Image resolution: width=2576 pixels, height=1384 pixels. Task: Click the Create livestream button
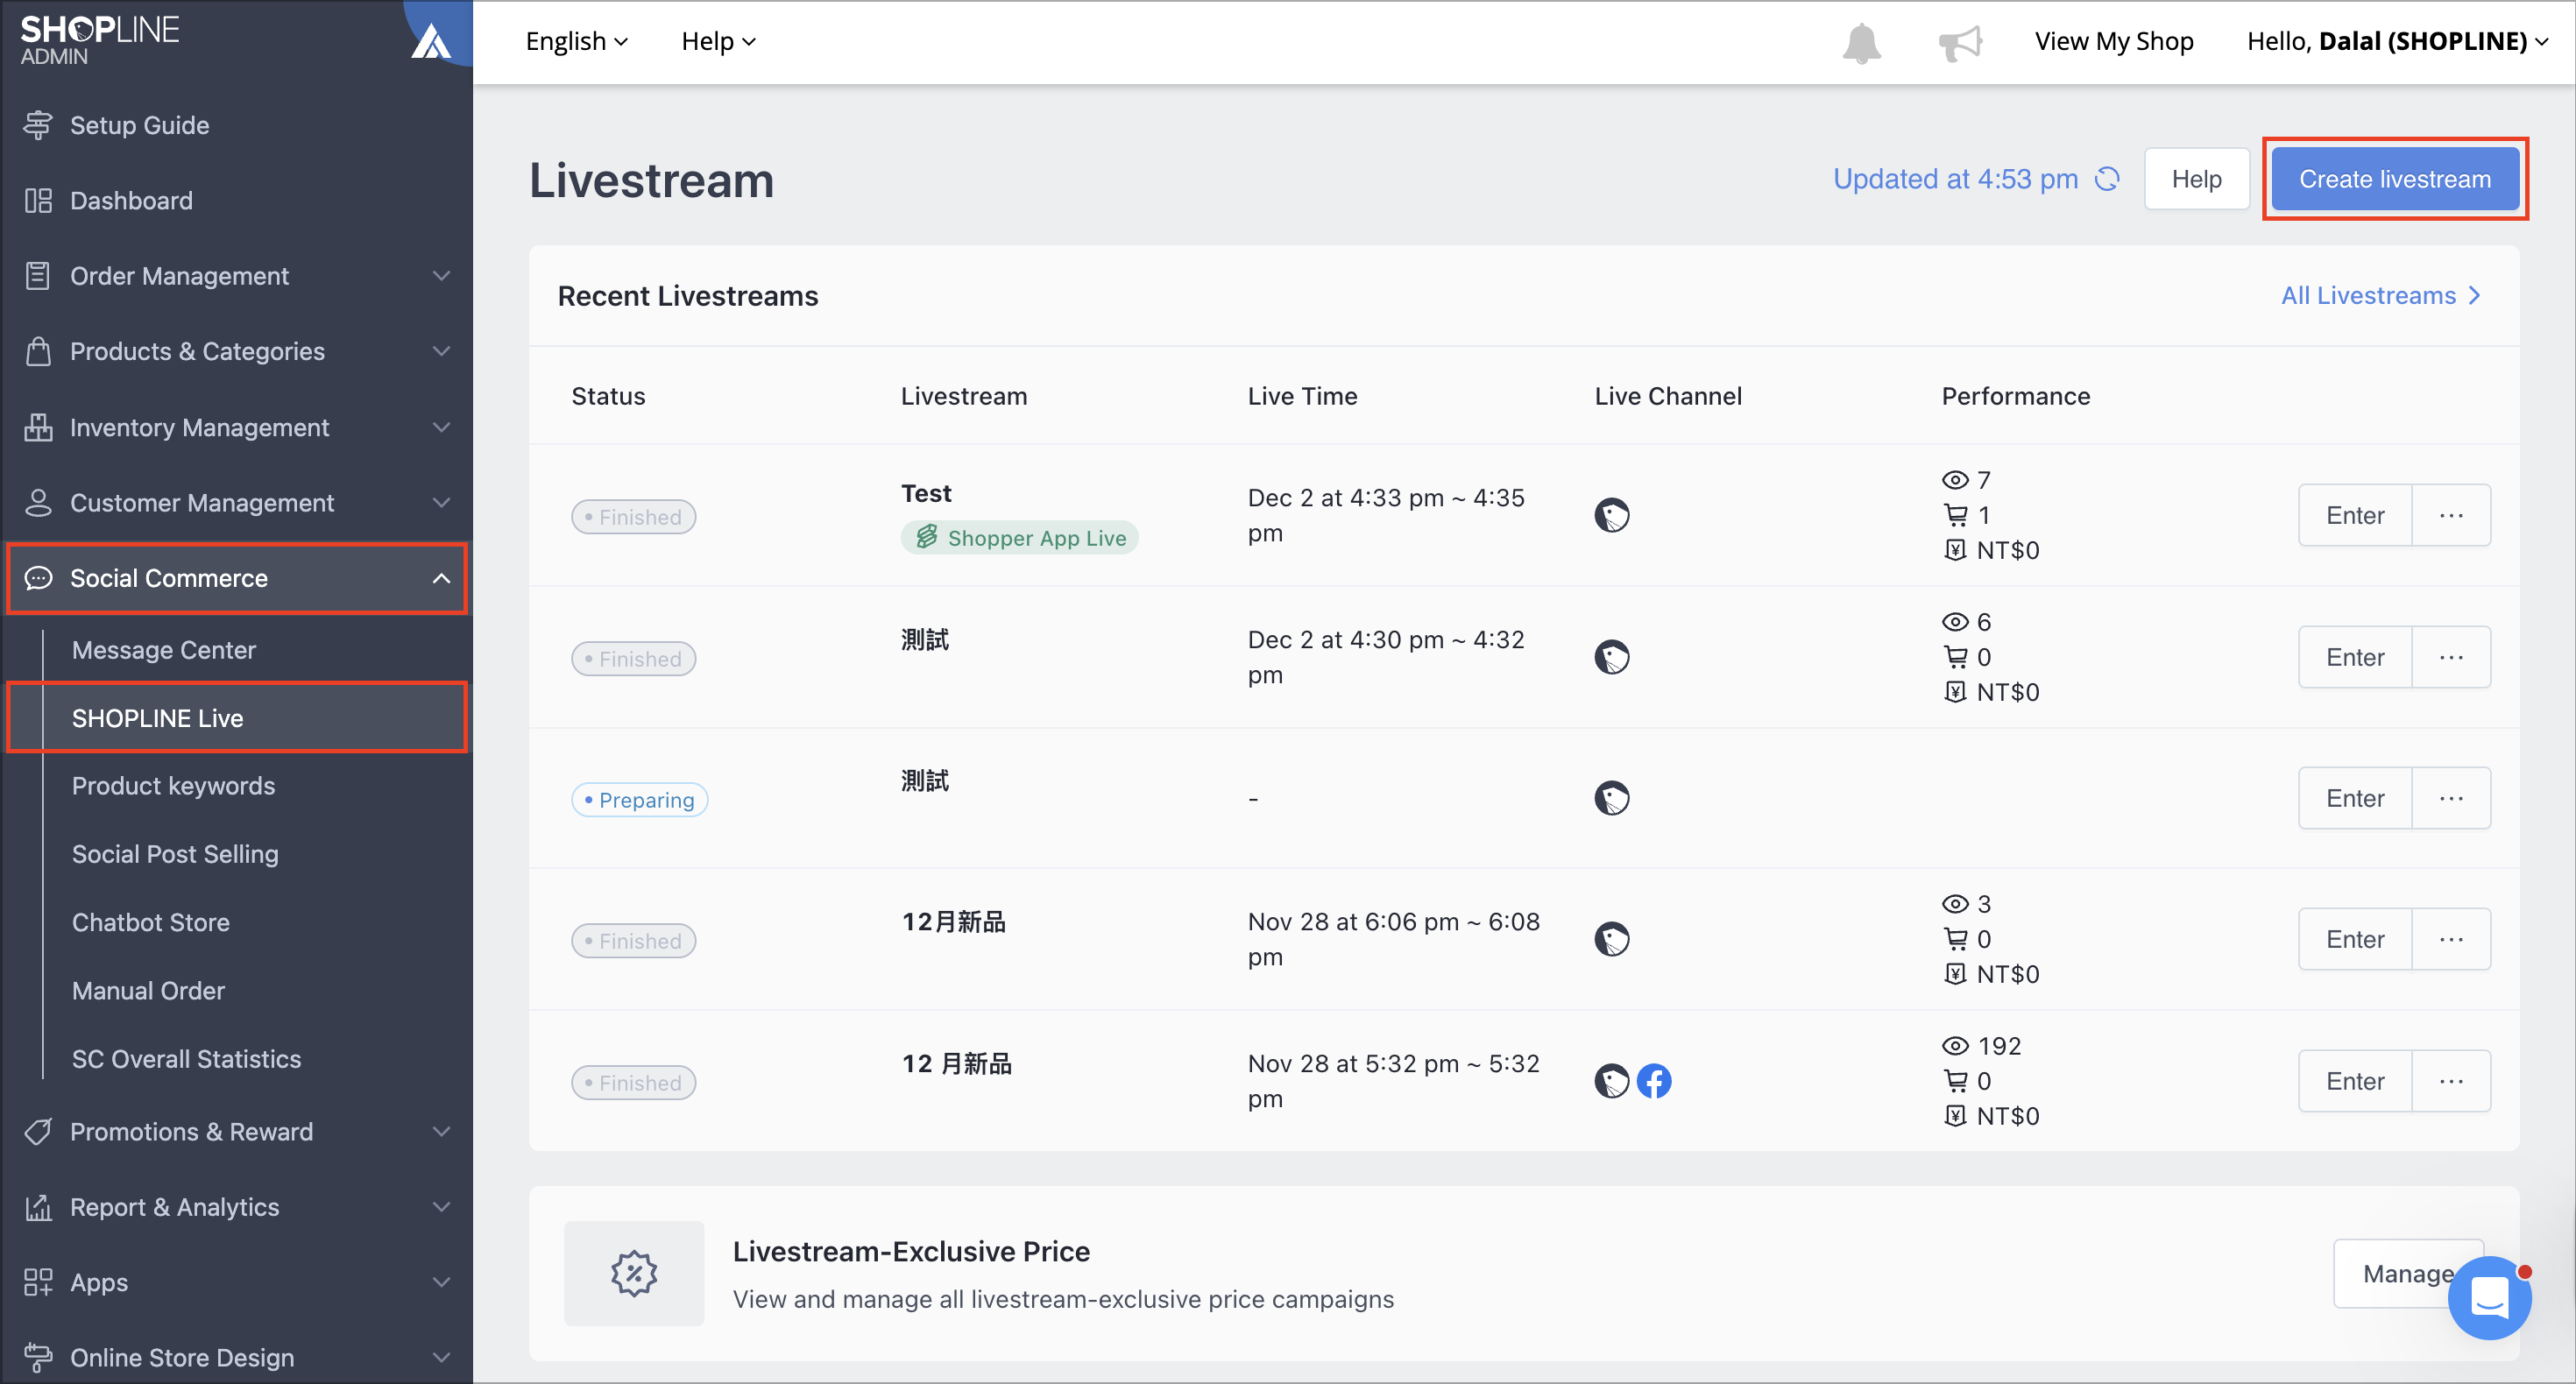pos(2394,179)
